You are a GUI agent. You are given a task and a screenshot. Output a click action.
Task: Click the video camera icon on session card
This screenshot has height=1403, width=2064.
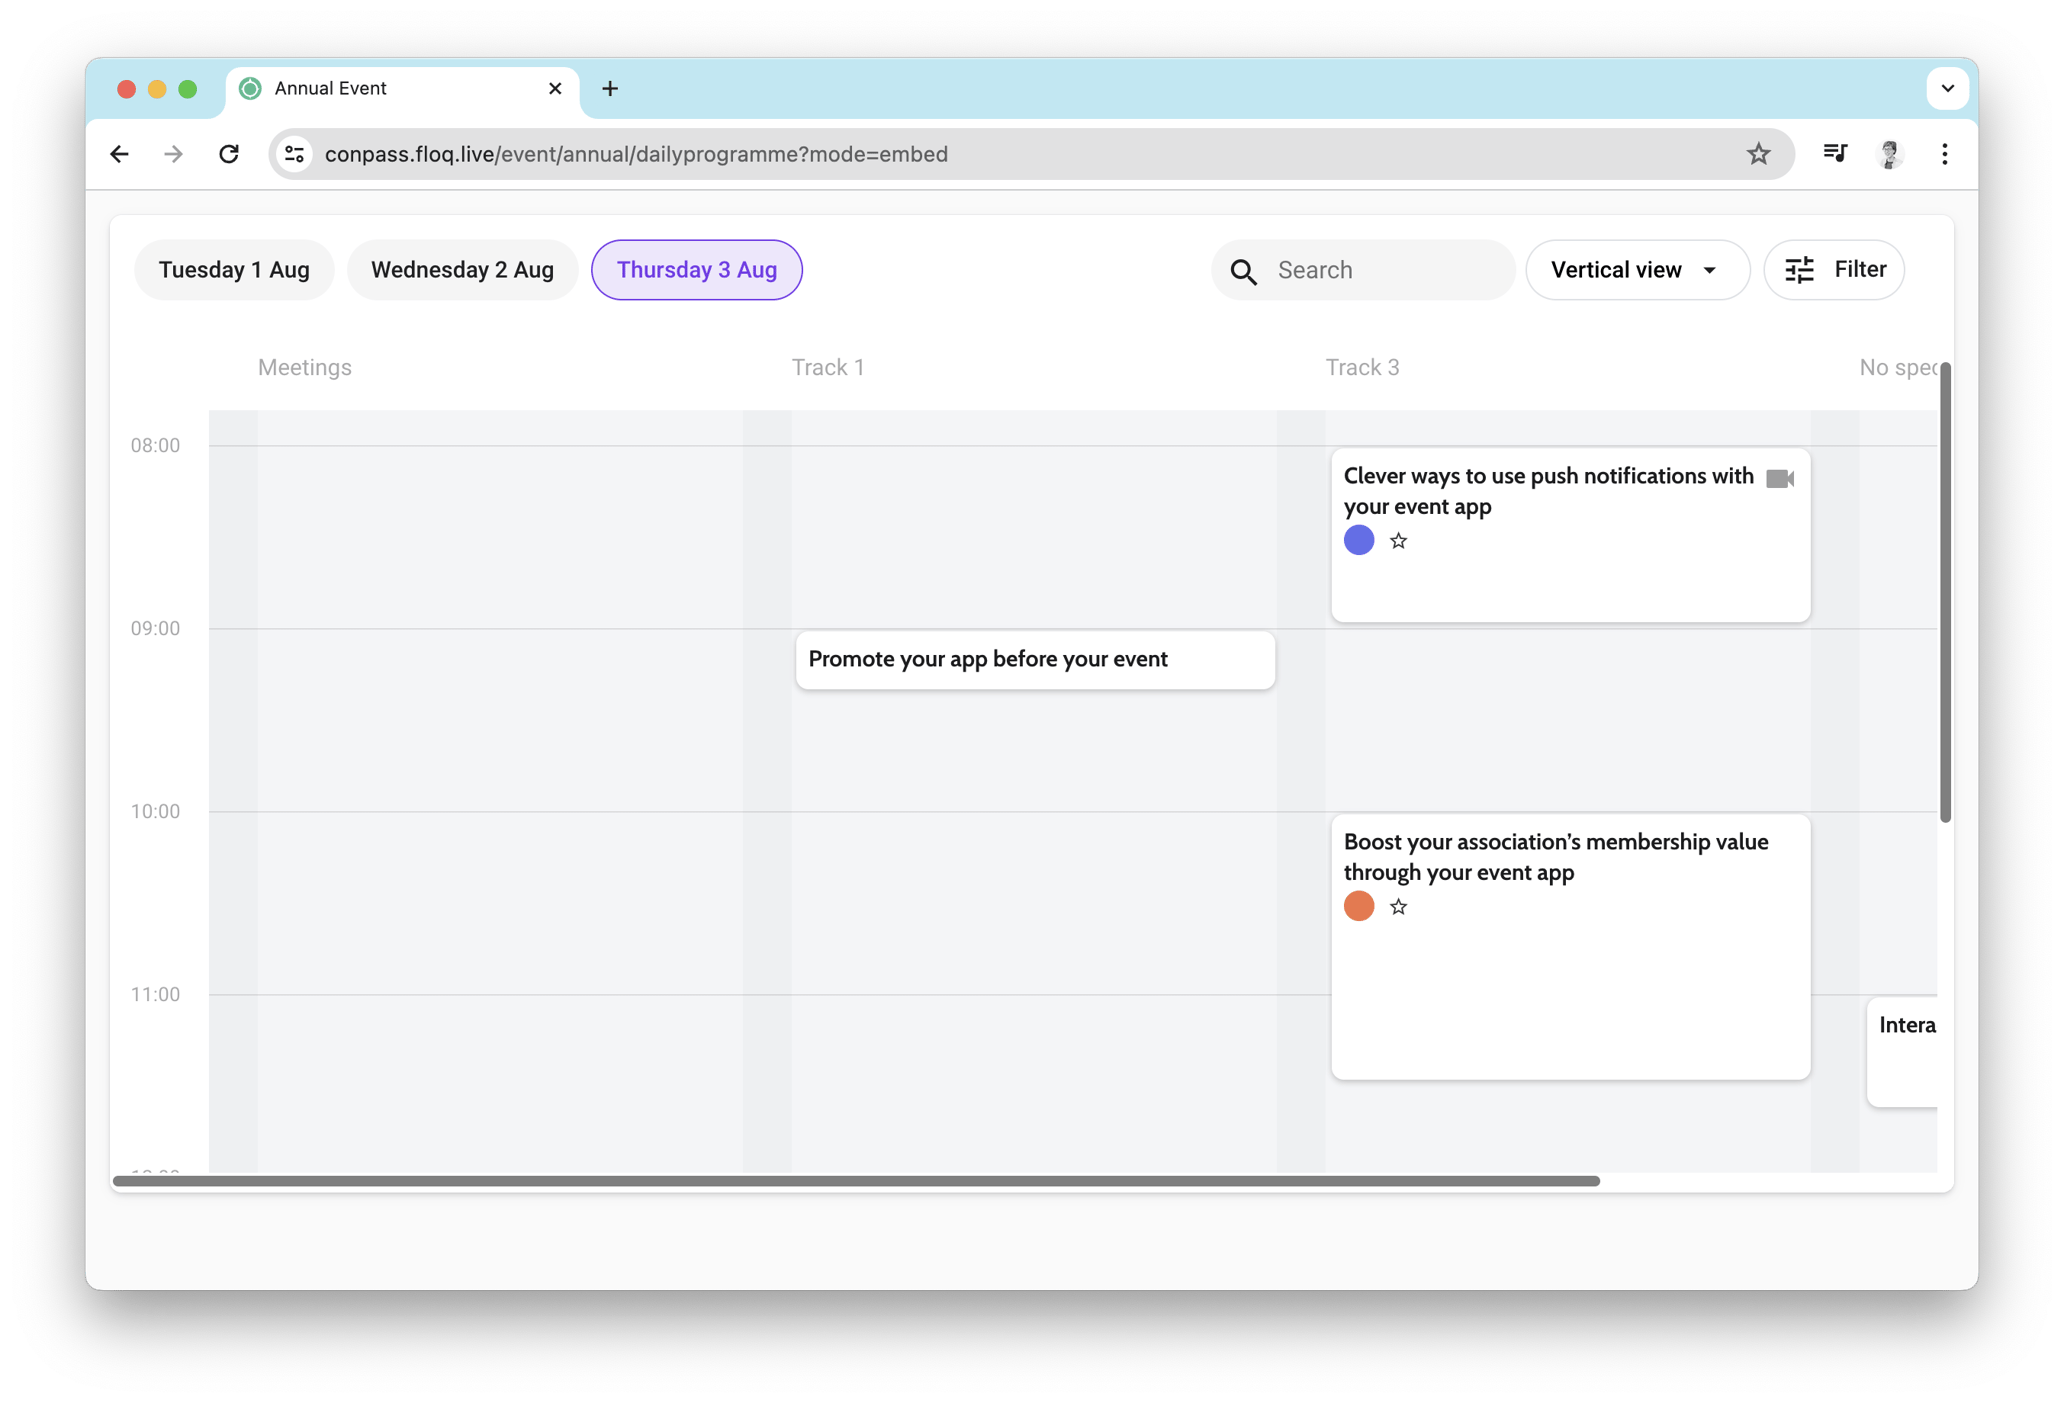pos(1780,479)
